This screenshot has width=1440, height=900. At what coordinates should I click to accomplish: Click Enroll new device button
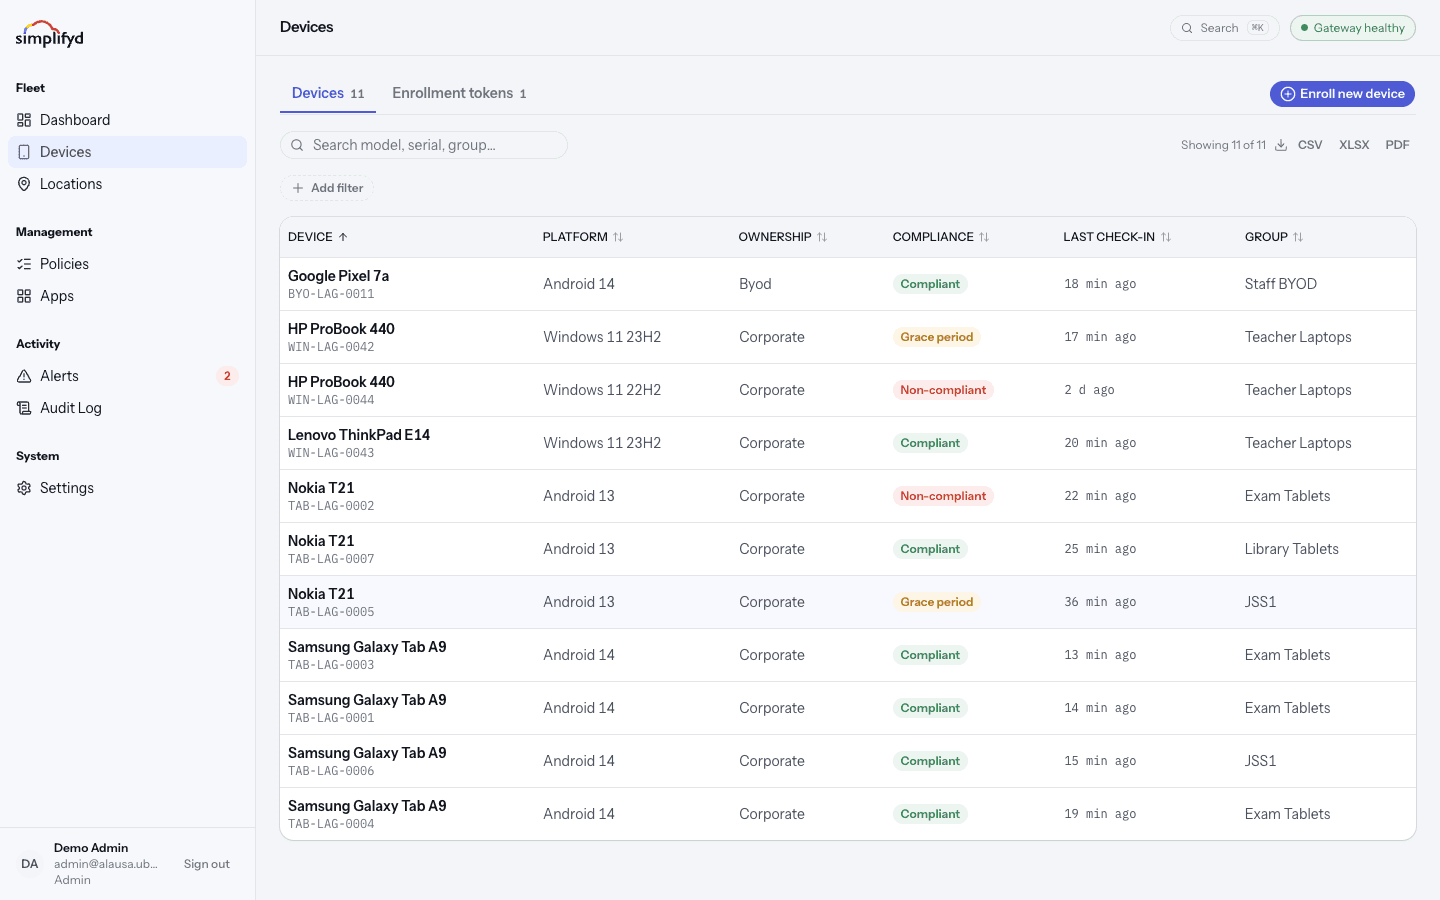[1342, 94]
